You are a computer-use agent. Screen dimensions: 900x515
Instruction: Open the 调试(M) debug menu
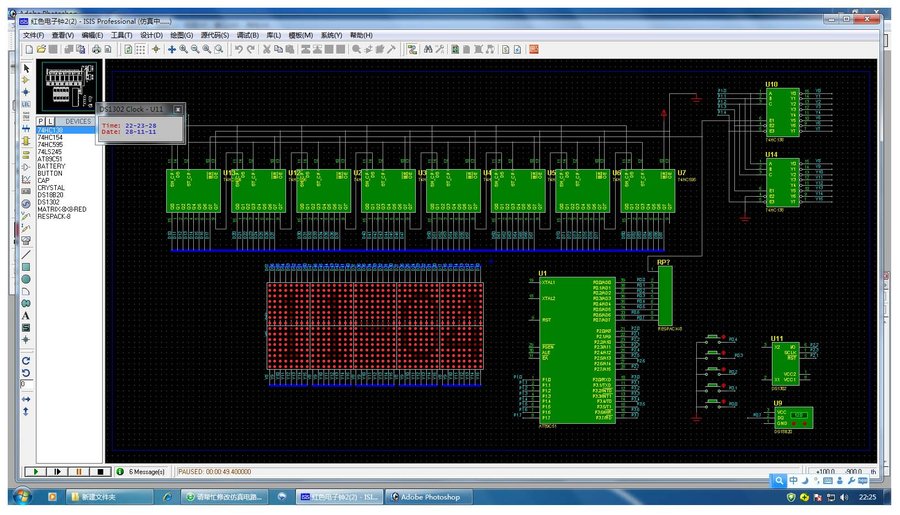[x=248, y=35]
